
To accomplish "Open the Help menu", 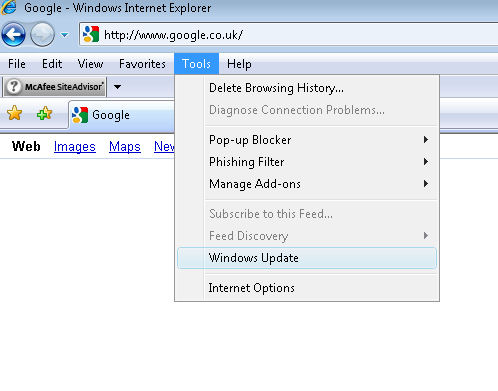I will tap(239, 64).
